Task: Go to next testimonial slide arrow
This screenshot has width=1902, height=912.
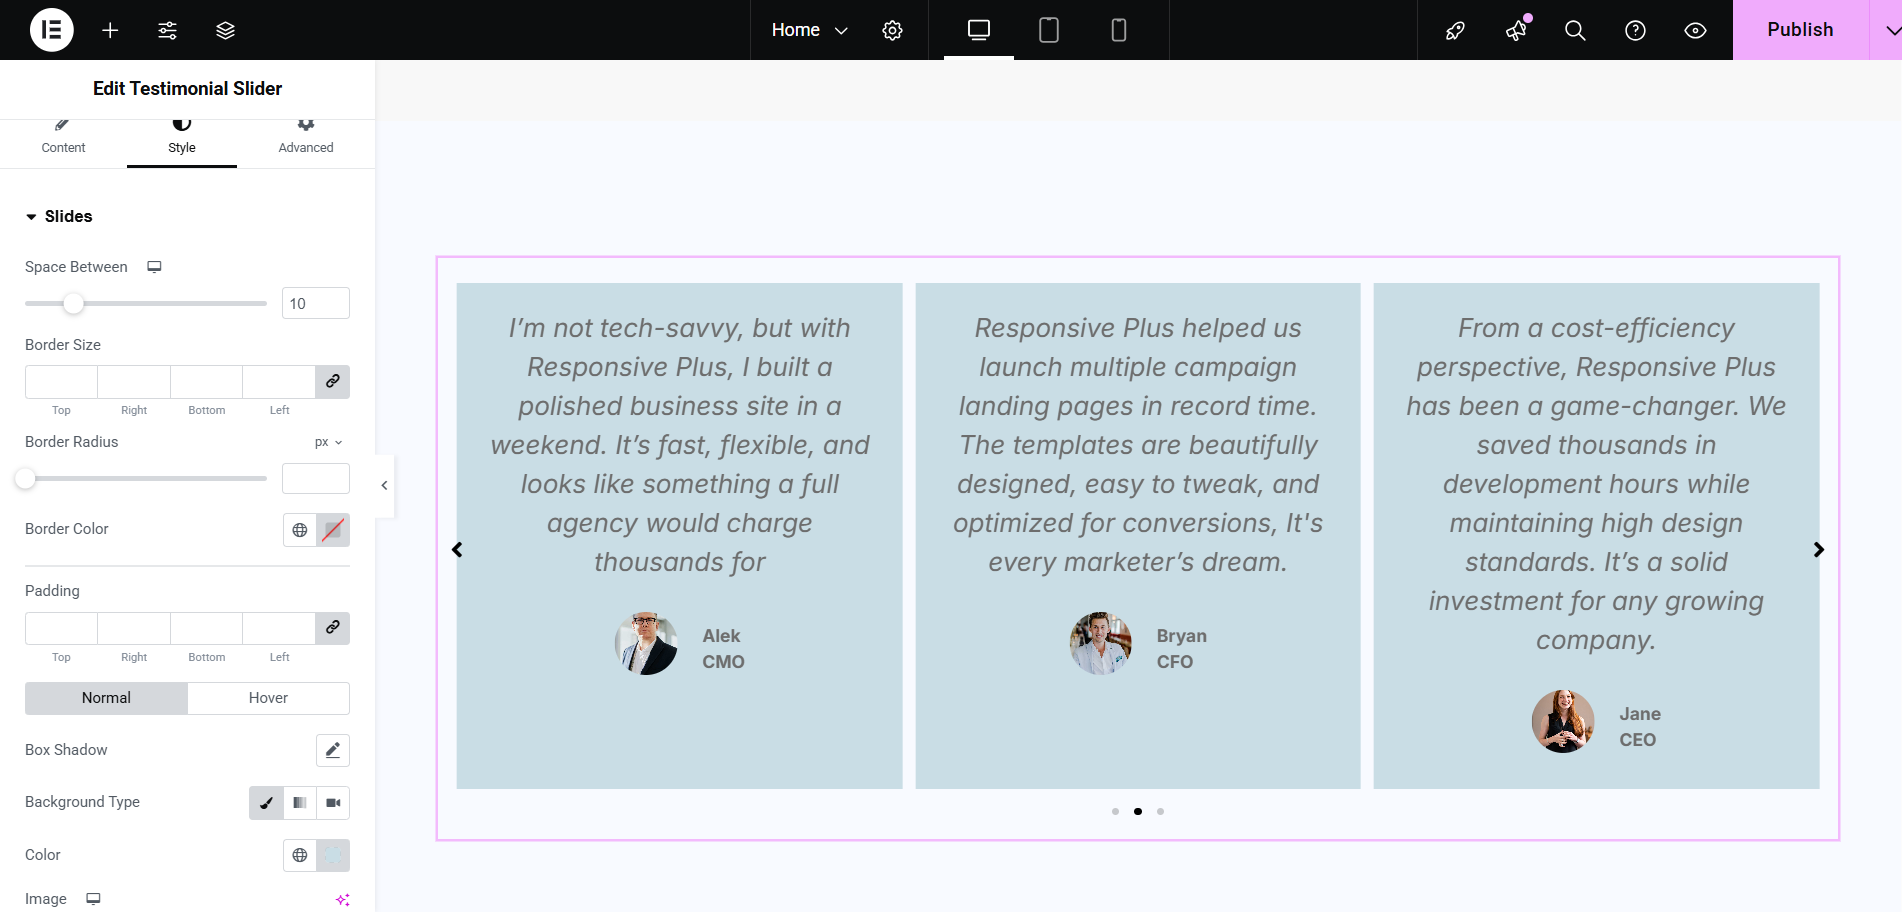Action: 1819,550
